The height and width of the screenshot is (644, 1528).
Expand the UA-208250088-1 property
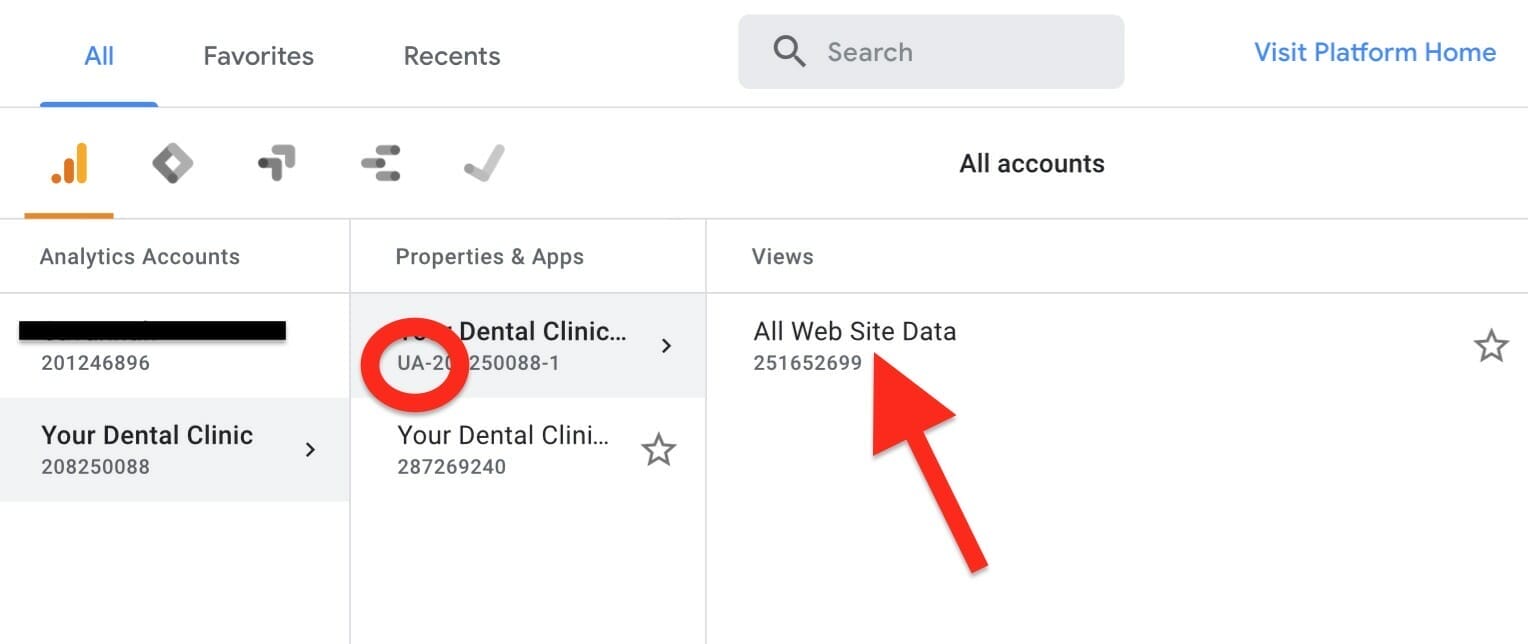pyautogui.click(x=666, y=345)
